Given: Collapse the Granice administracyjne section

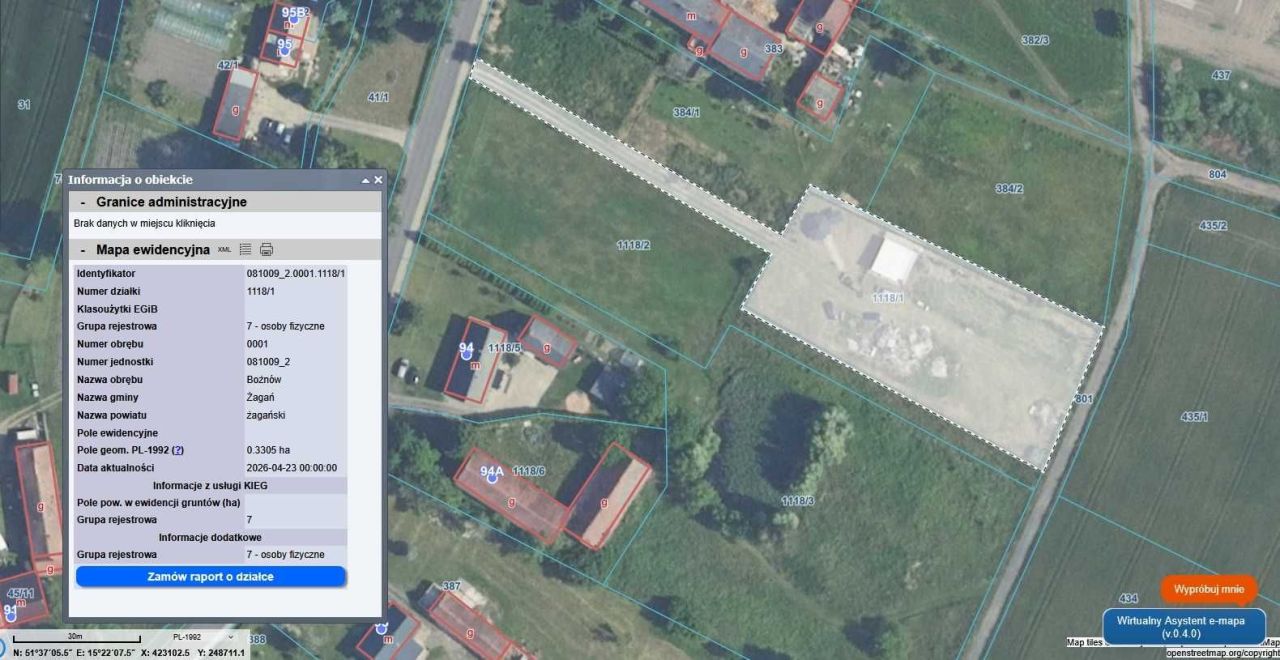Looking at the screenshot, I should [82, 201].
